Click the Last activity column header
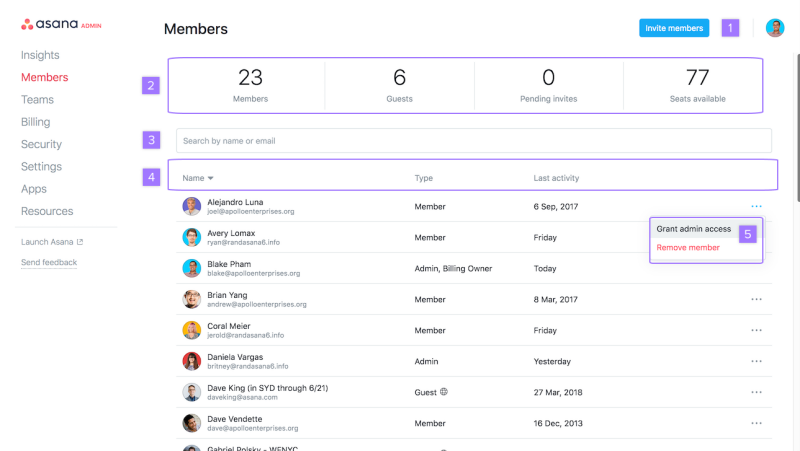The width and height of the screenshot is (800, 451). [x=556, y=178]
